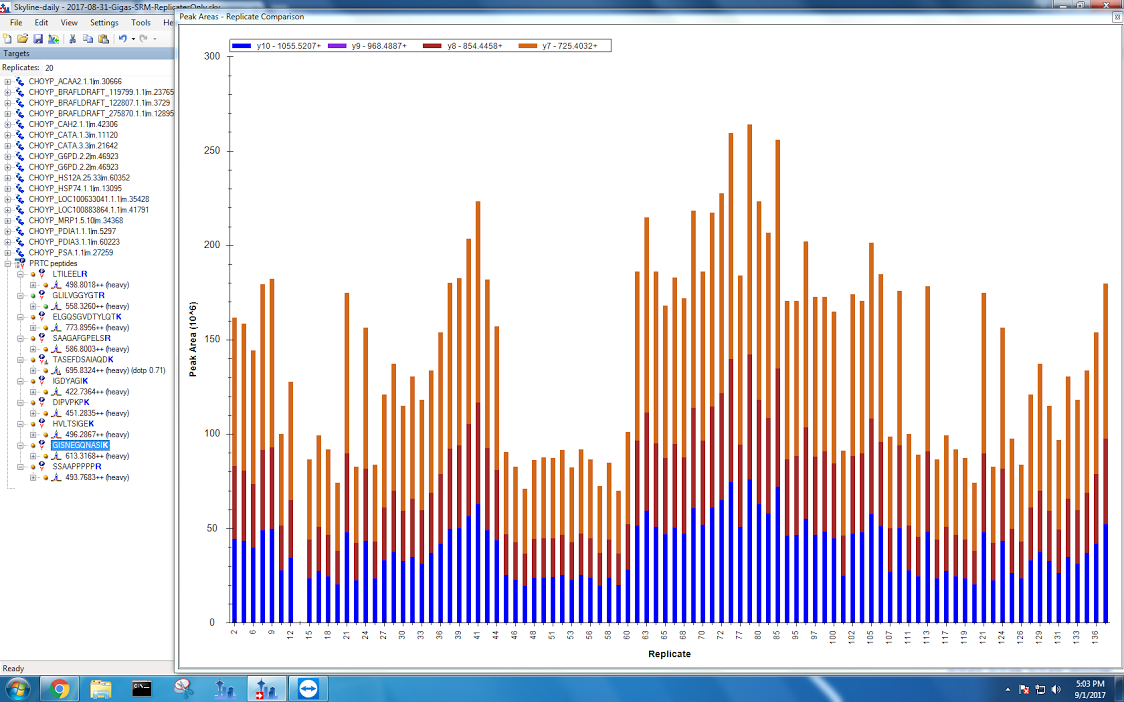Collapse the PRTC peptides tree node
This screenshot has height=702, width=1124.
[x=8, y=263]
